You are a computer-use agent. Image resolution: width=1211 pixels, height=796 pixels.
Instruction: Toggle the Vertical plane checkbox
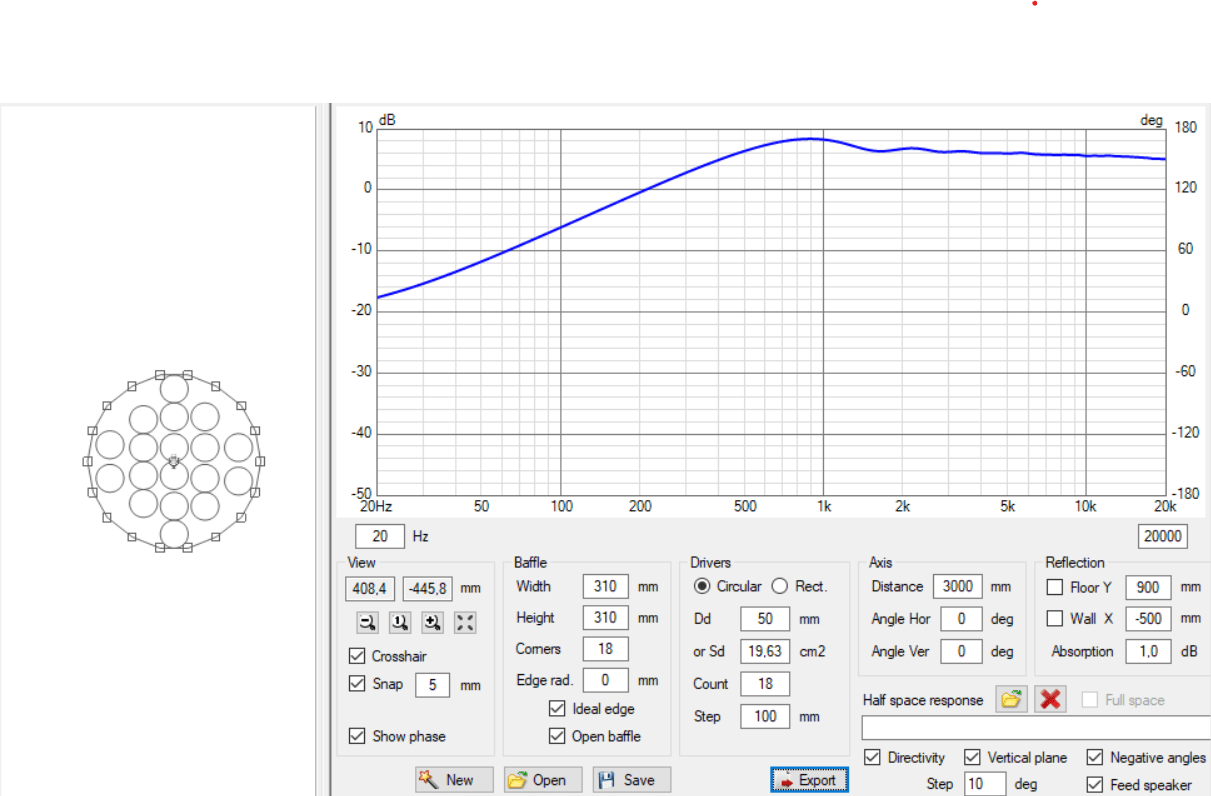pyautogui.click(x=972, y=757)
